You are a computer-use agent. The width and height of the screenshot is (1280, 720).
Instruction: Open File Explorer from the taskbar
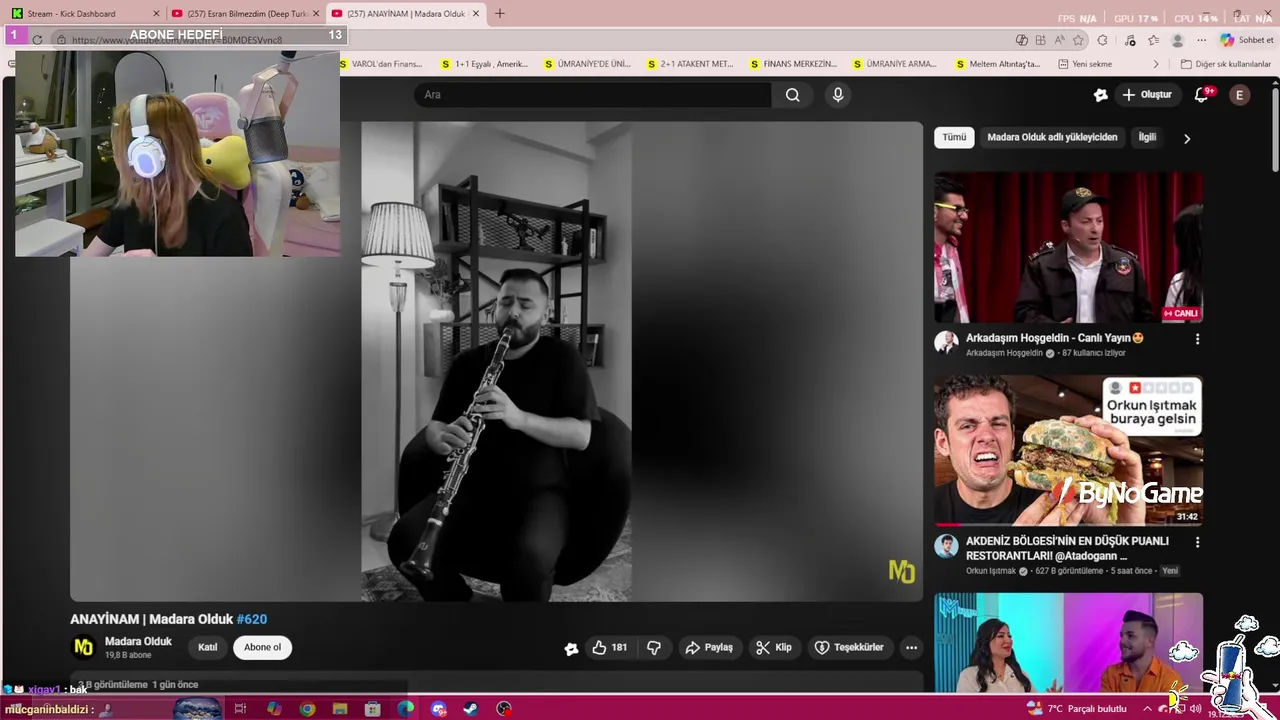tap(340, 709)
